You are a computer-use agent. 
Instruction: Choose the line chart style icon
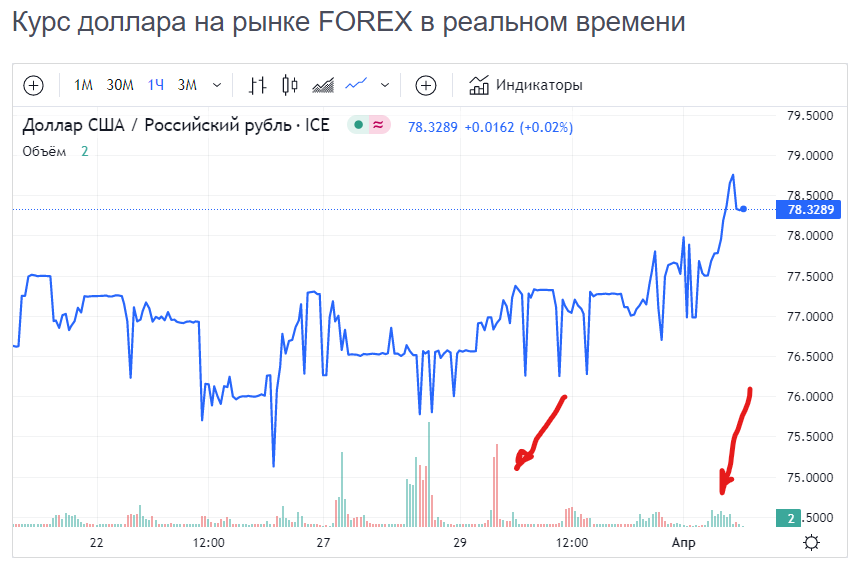coord(356,85)
